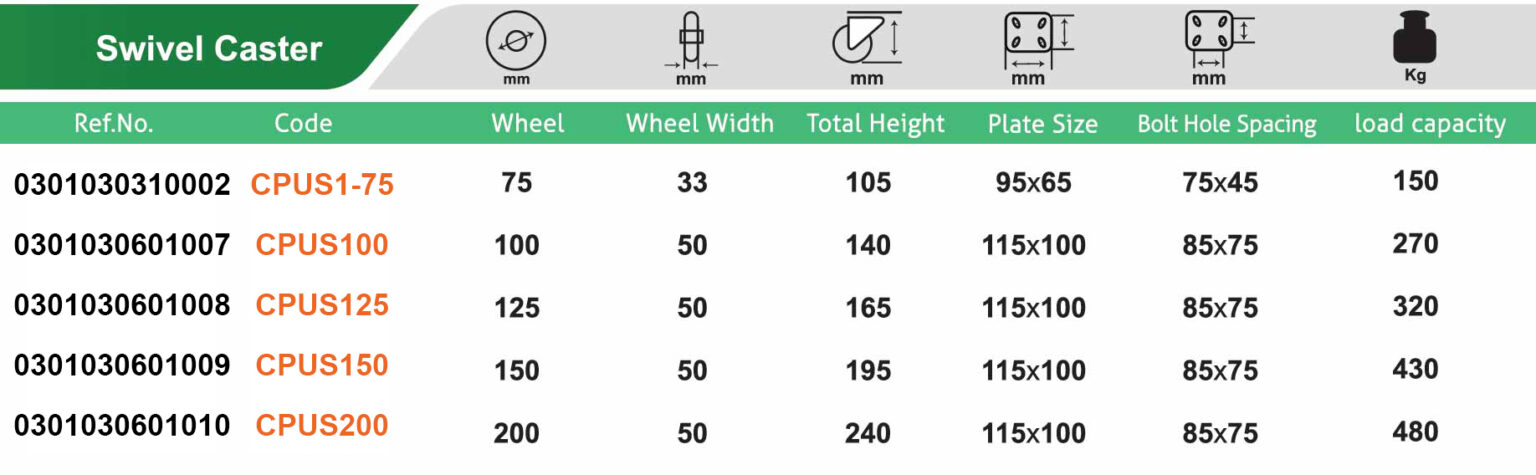
Task: Click the Wheel Width column header
Action: tap(700, 123)
